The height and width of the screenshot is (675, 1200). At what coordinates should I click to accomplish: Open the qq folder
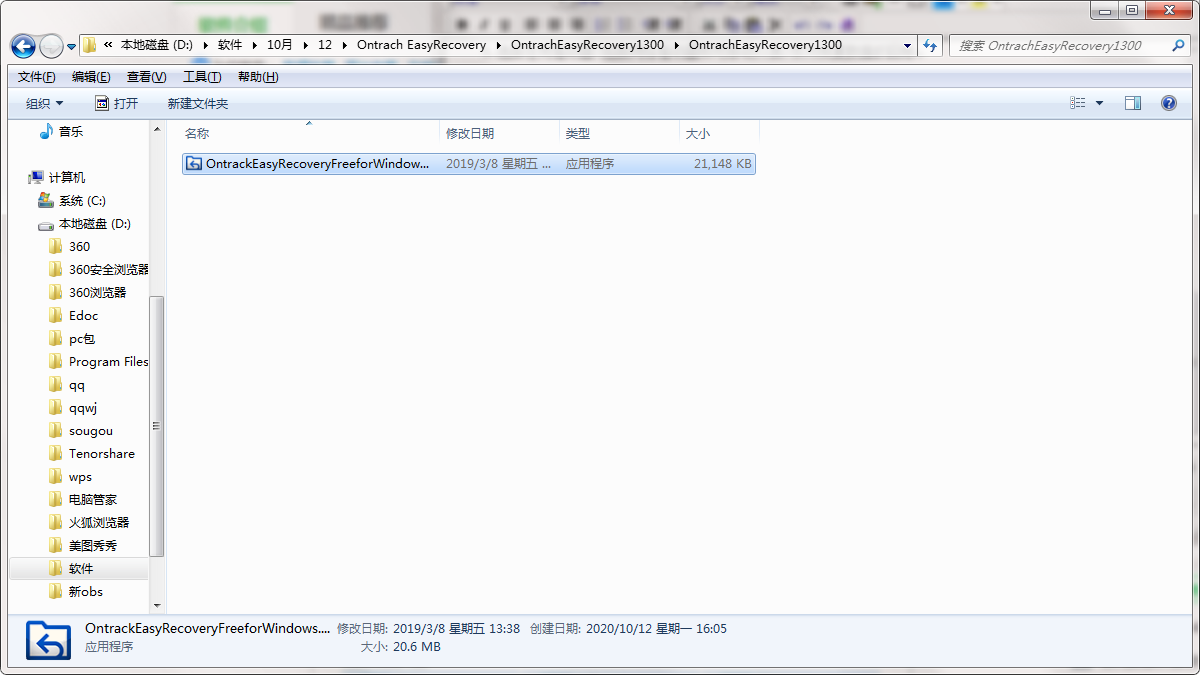77,384
